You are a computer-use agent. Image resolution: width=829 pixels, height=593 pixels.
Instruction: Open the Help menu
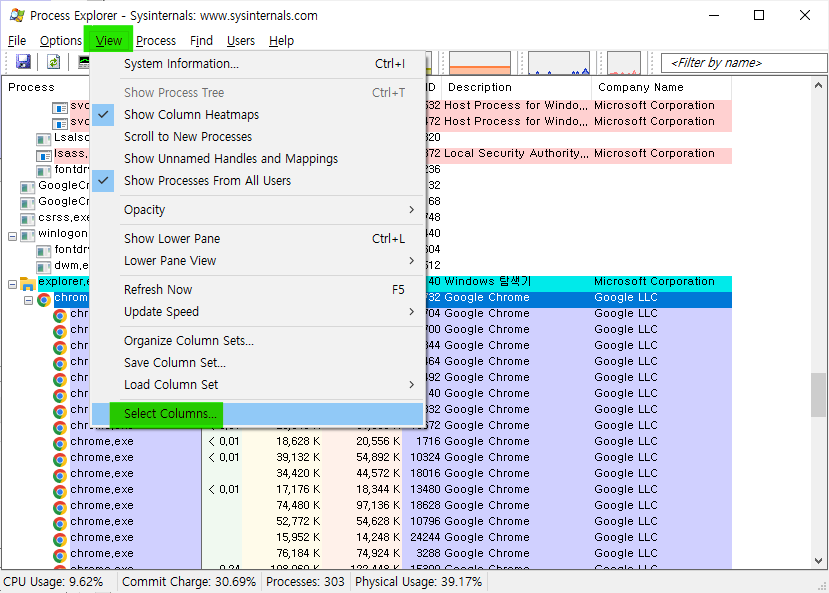[281, 41]
